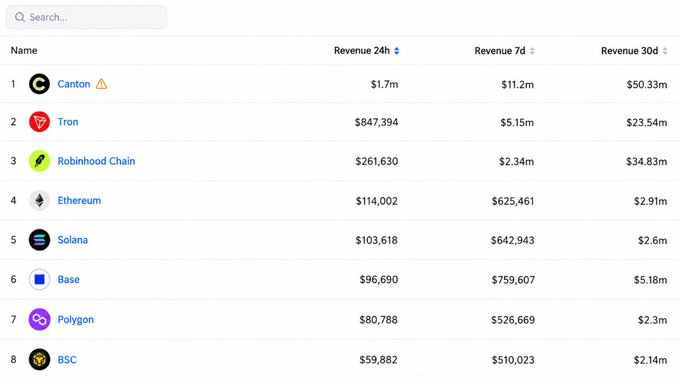Open the Solana chain link

click(x=73, y=240)
